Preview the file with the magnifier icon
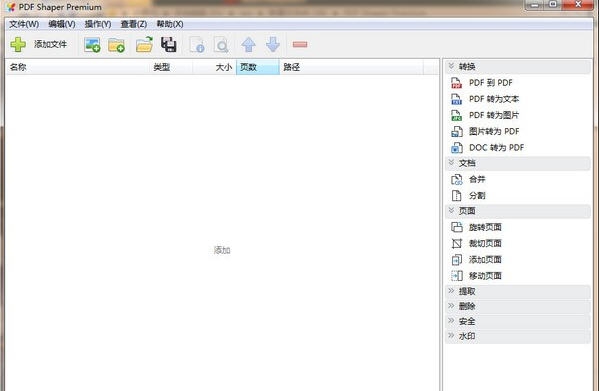Image resolution: width=600 pixels, height=391 pixels. coord(221,45)
